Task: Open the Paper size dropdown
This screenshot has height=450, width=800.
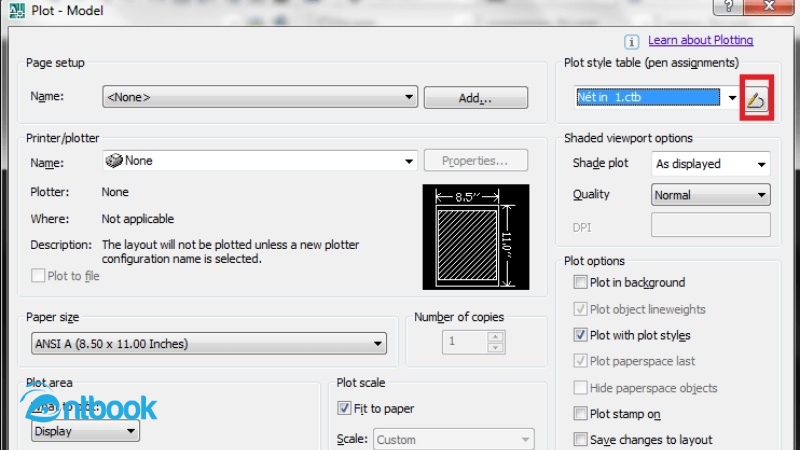Action: click(209, 343)
